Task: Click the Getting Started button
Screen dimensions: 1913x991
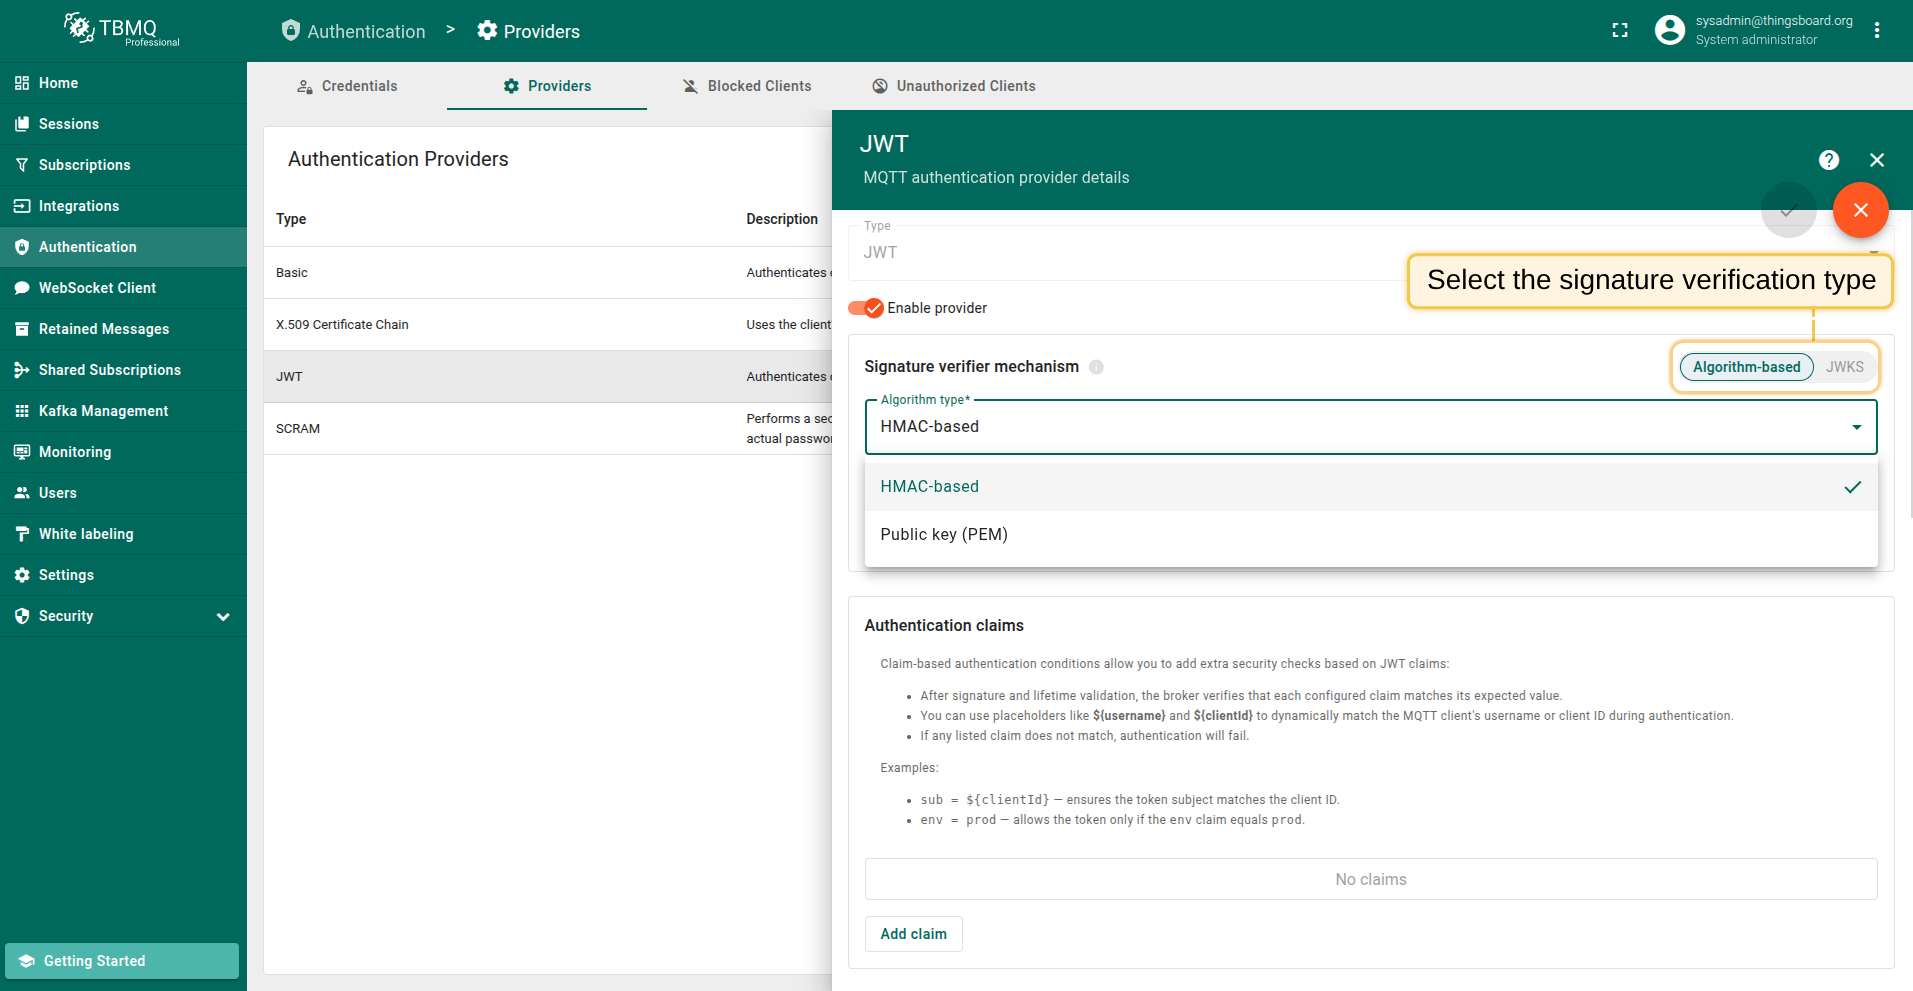Action: pyautogui.click(x=122, y=961)
